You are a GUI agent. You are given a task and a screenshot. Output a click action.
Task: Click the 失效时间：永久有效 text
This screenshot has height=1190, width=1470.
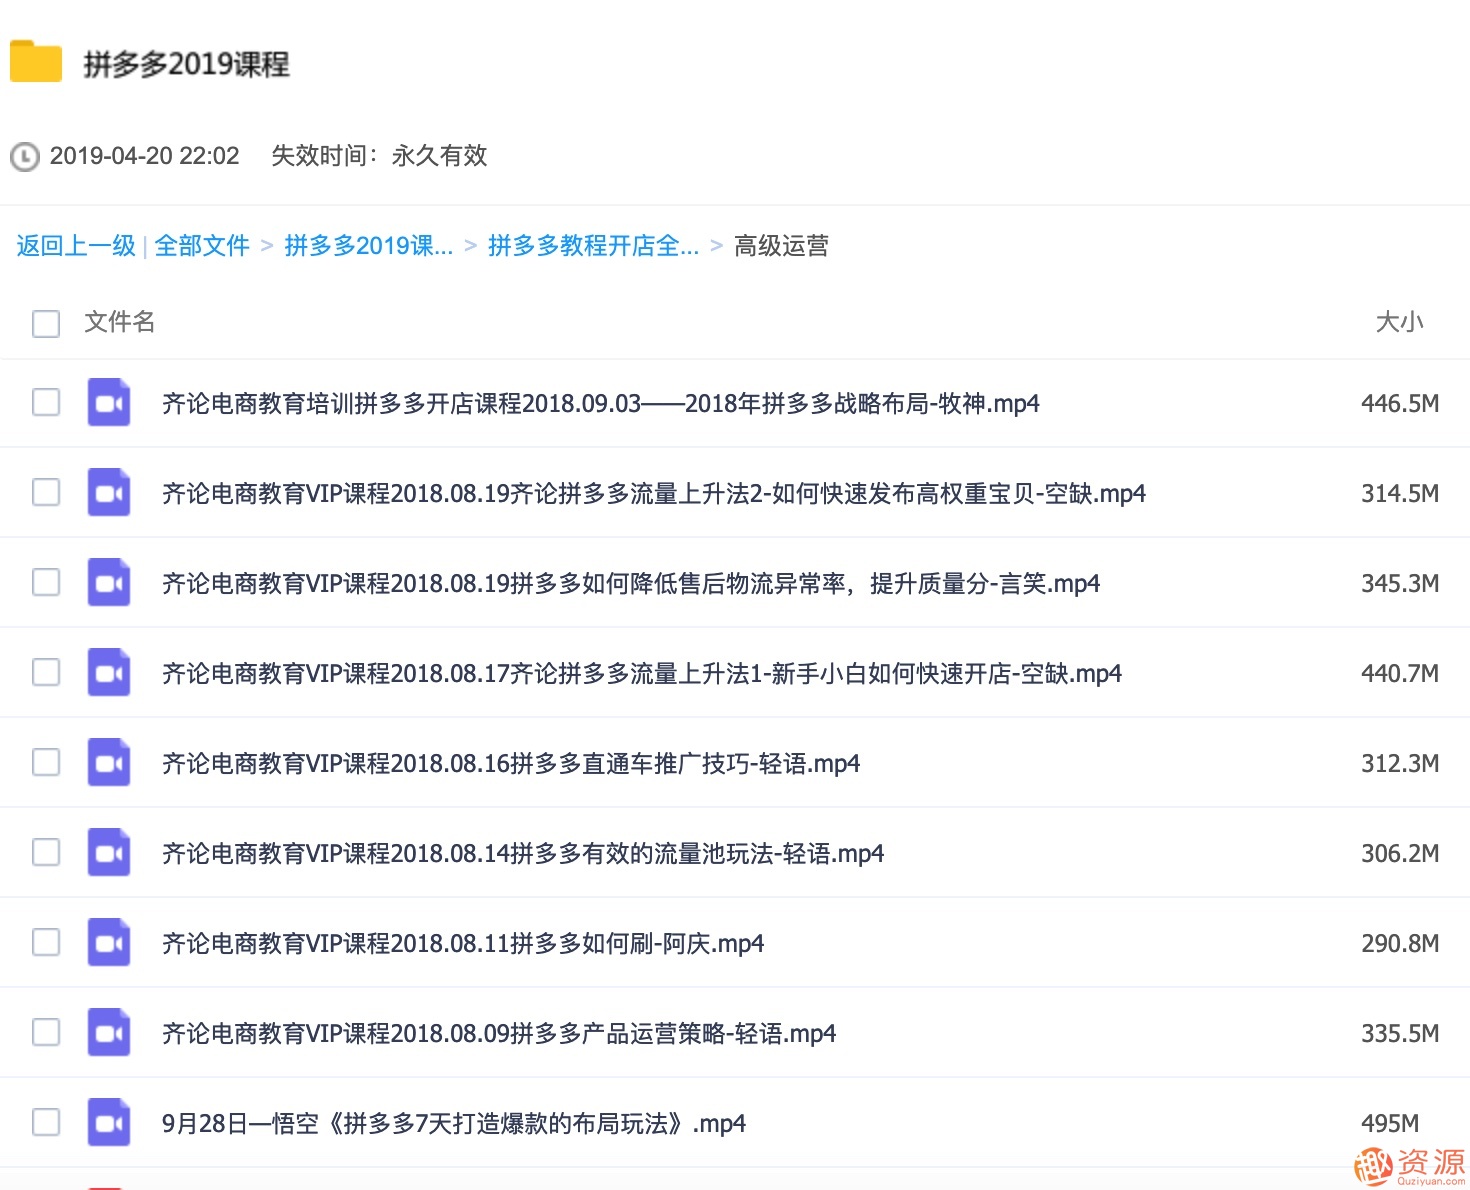379,156
